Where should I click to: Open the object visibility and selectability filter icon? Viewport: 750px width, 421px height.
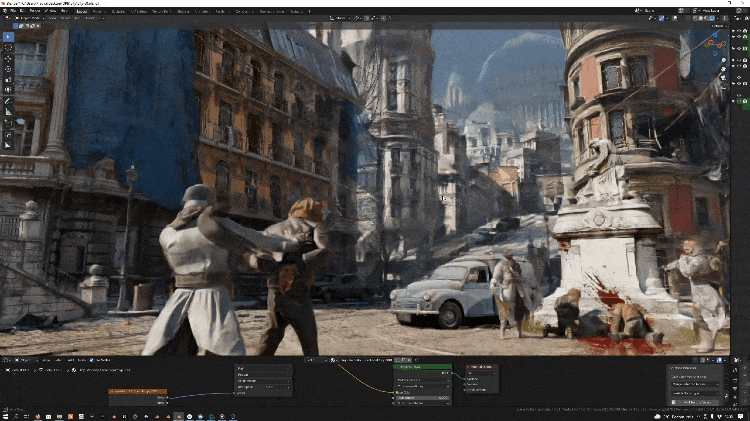point(653,18)
